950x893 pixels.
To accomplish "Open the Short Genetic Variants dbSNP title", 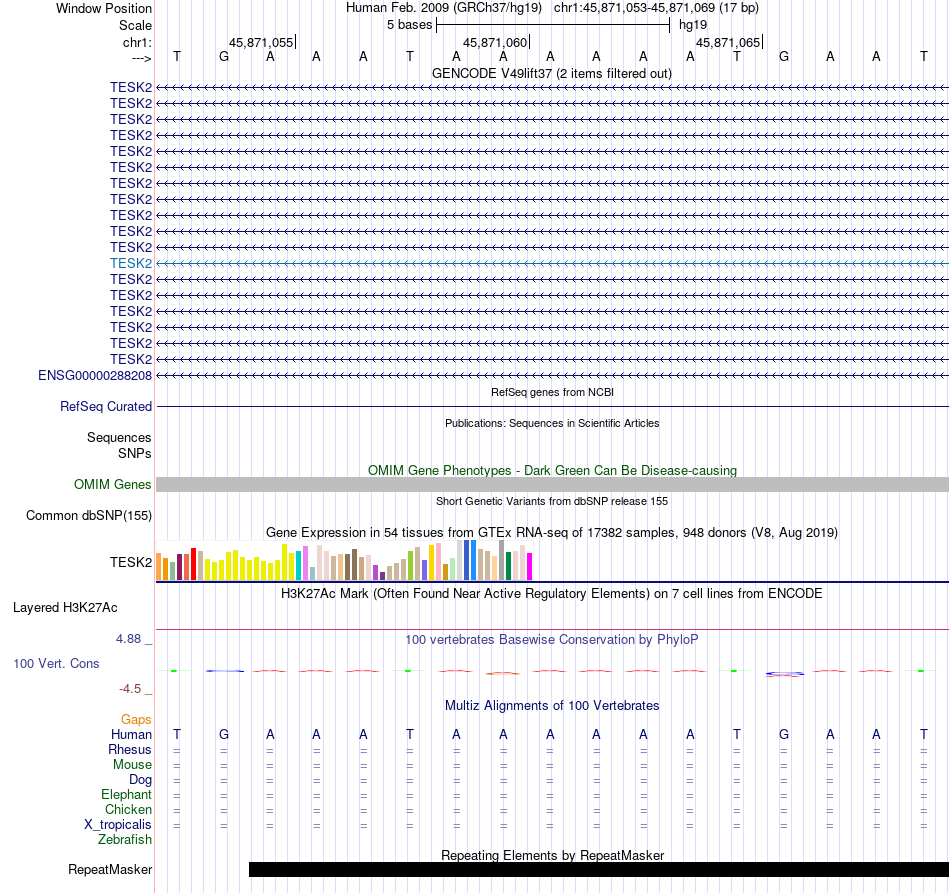I will pos(552,501).
